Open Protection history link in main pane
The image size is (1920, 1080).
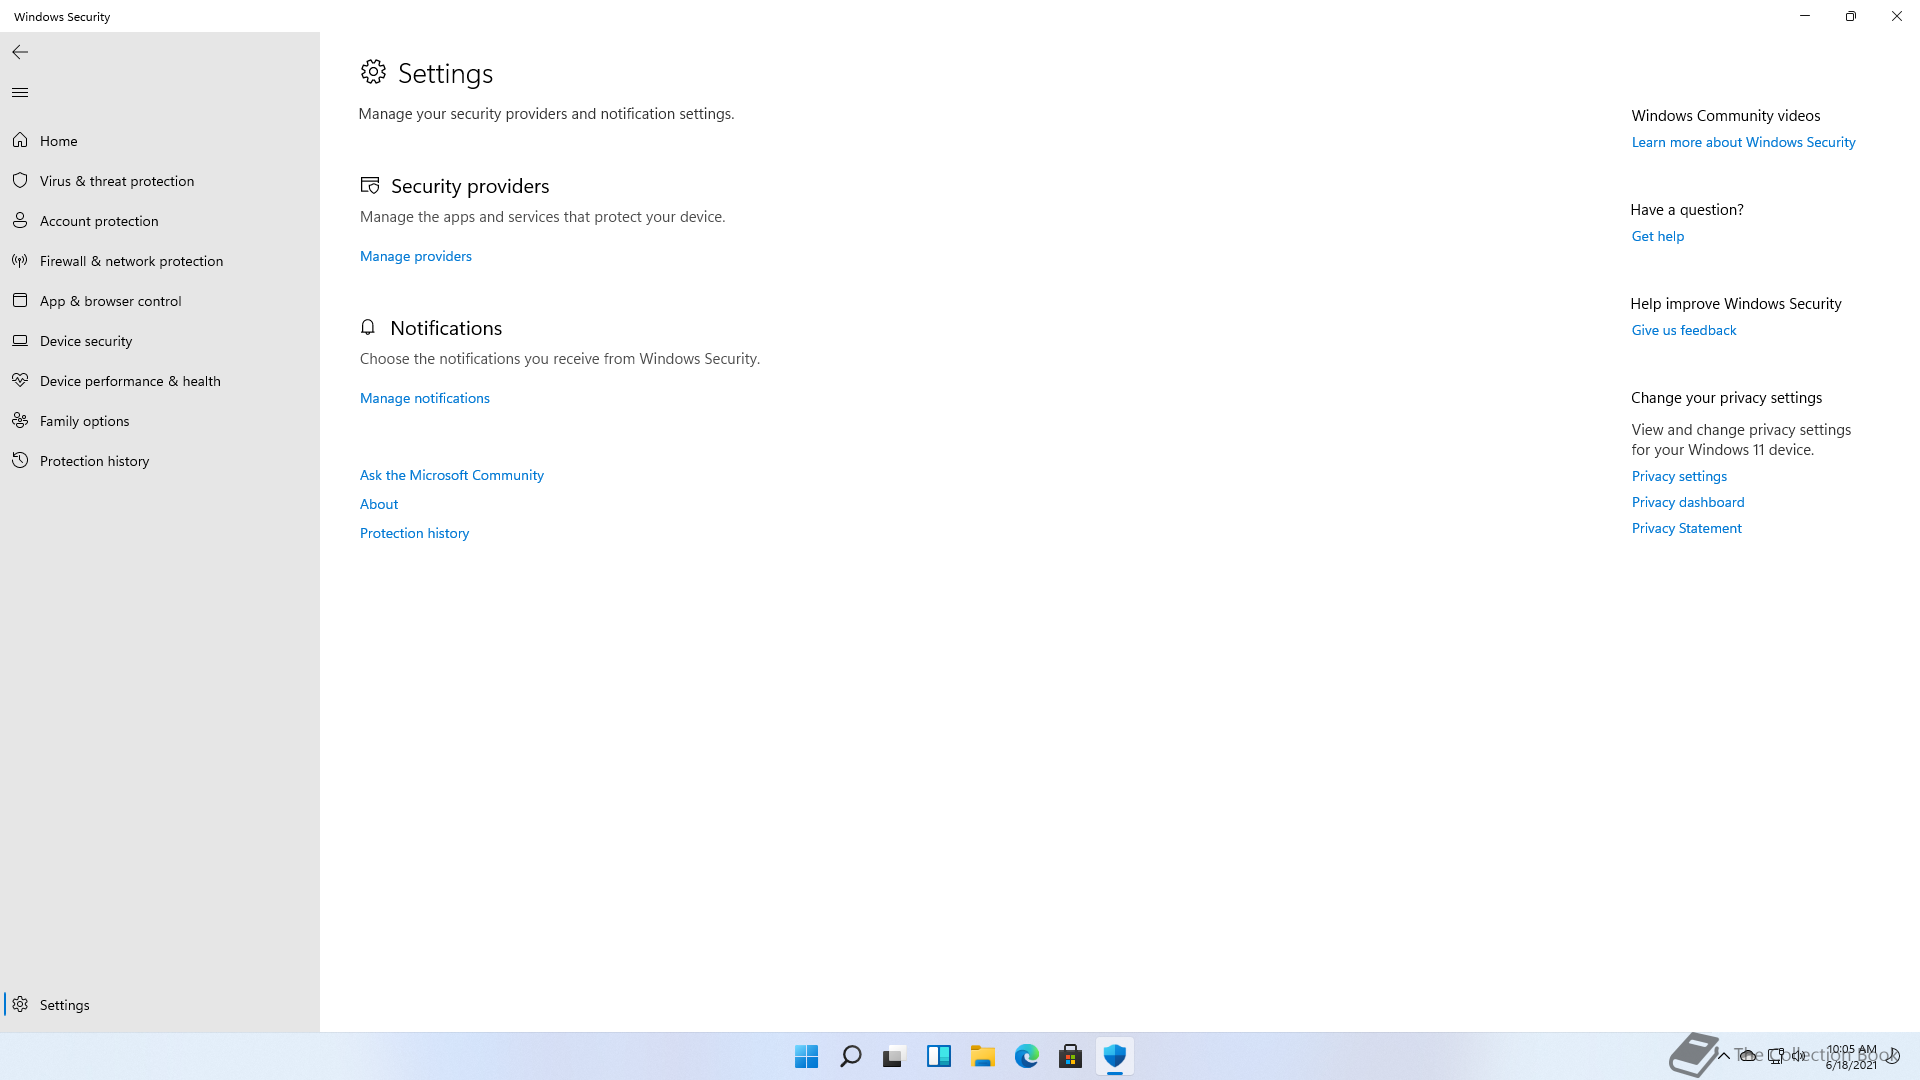(x=414, y=533)
